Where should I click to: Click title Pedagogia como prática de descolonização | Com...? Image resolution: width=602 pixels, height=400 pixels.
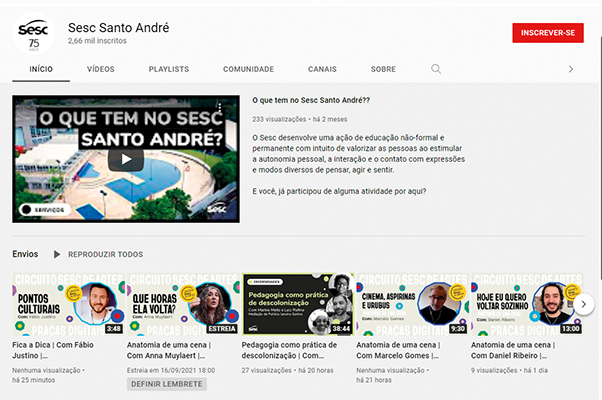coord(289,350)
